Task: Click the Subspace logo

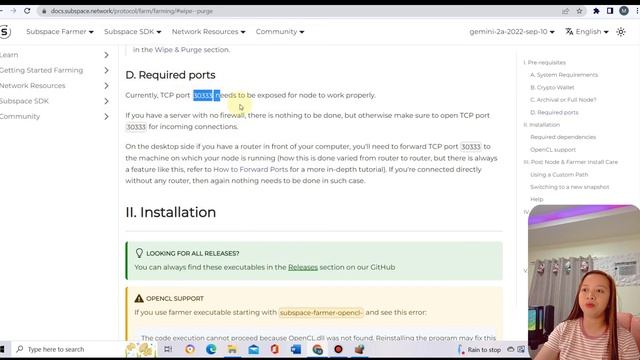Action: pos(5,32)
